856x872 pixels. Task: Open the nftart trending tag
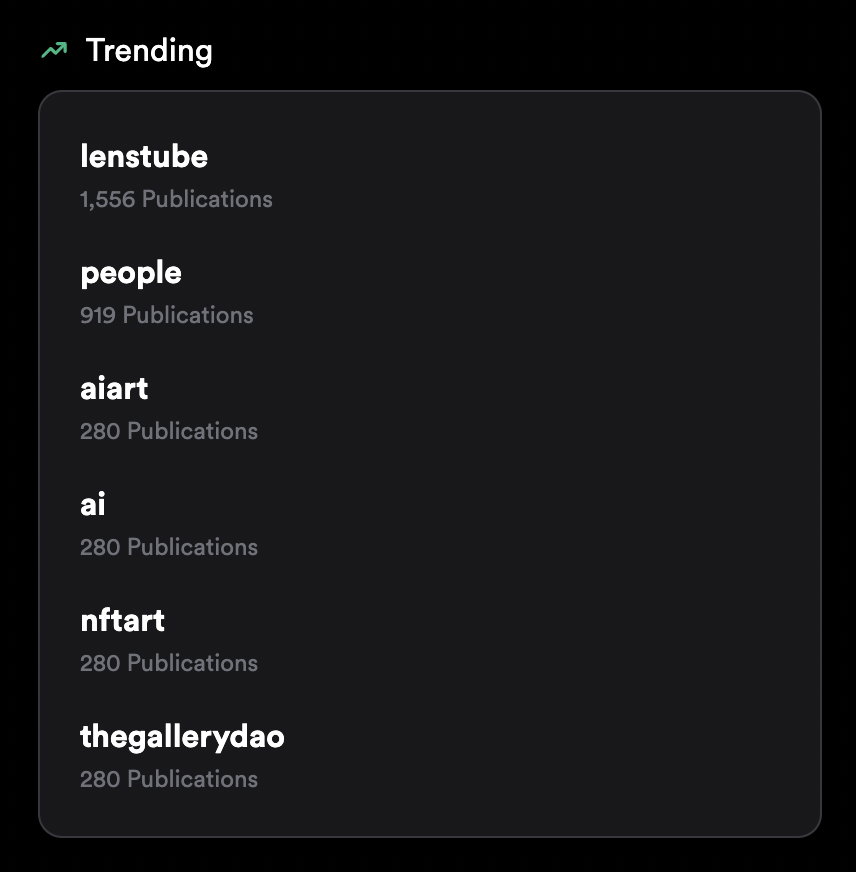coord(122,620)
